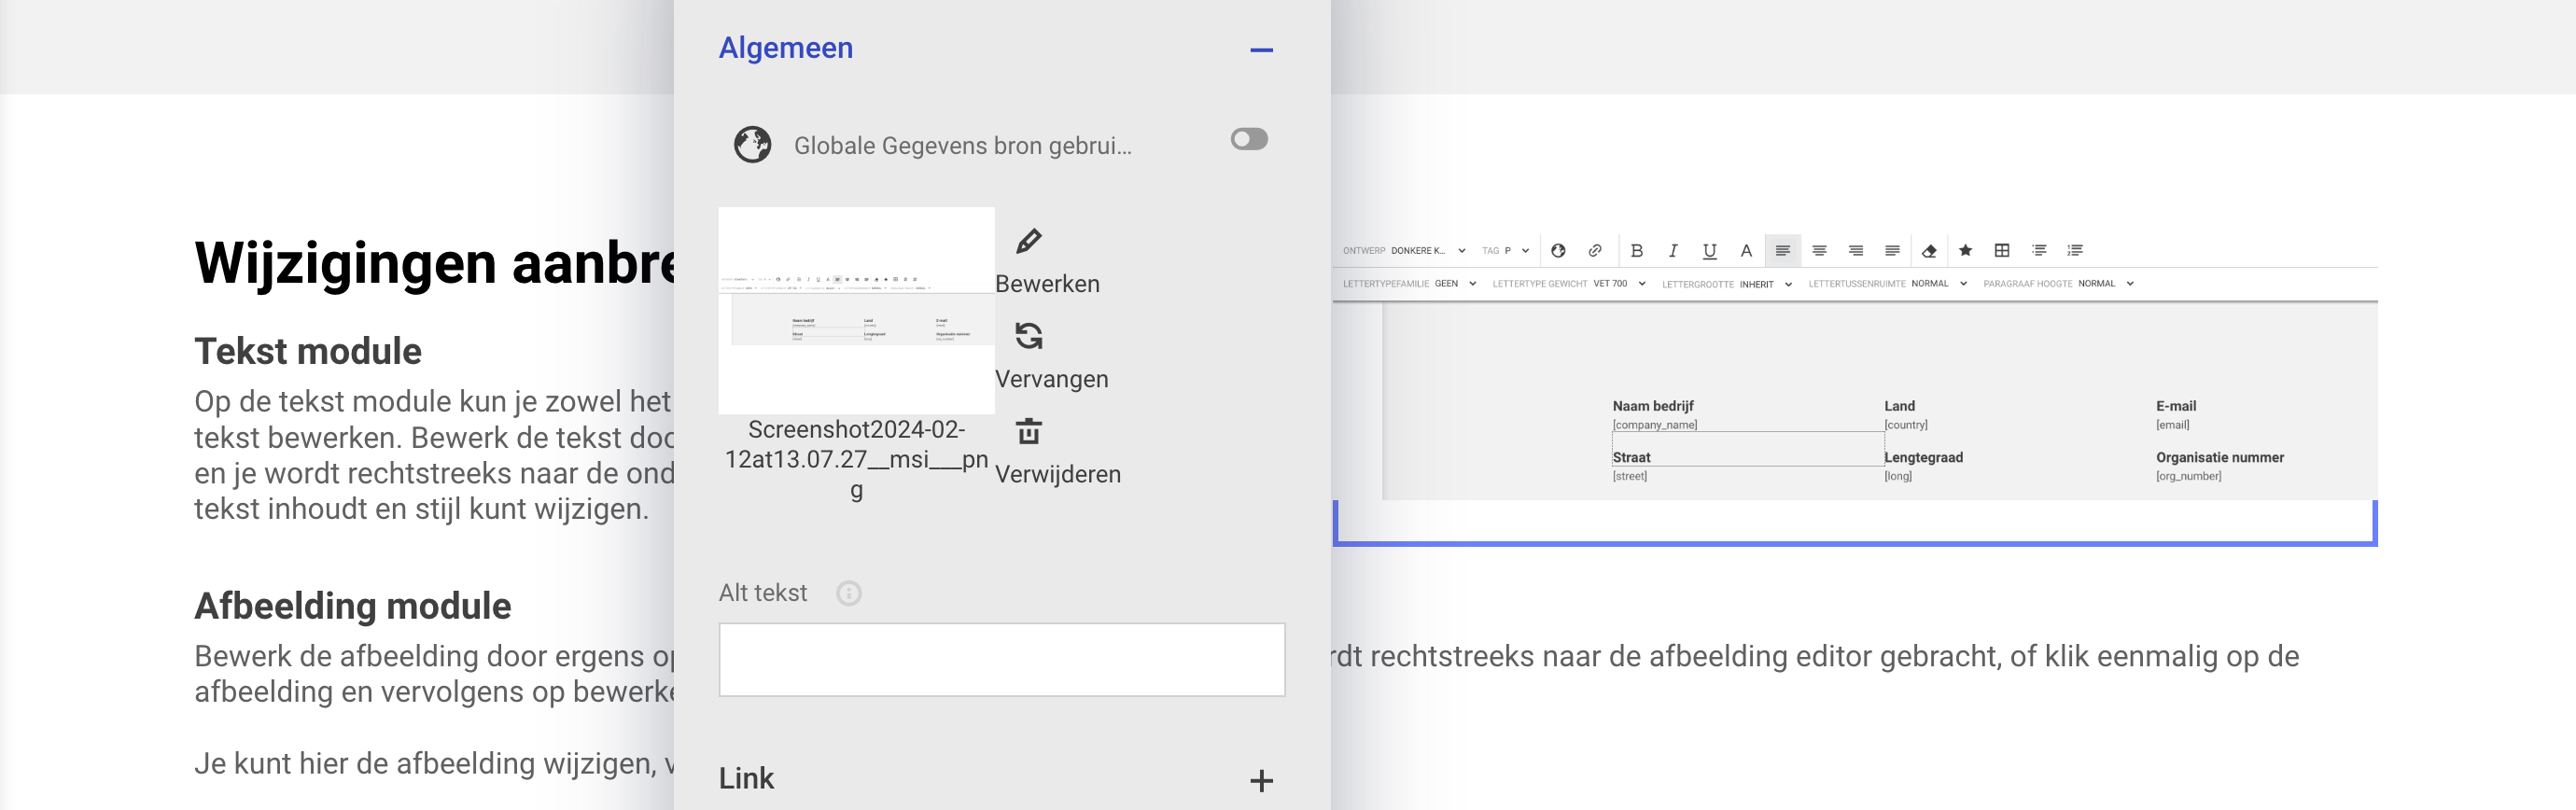2576x810 pixels.
Task: Click the [company_name] placeholder
Action: point(1655,425)
